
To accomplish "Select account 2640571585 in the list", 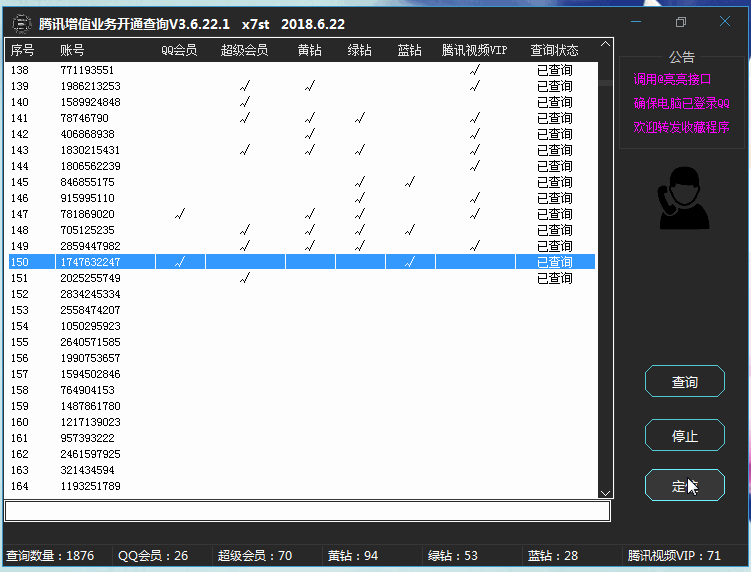I will coord(90,342).
